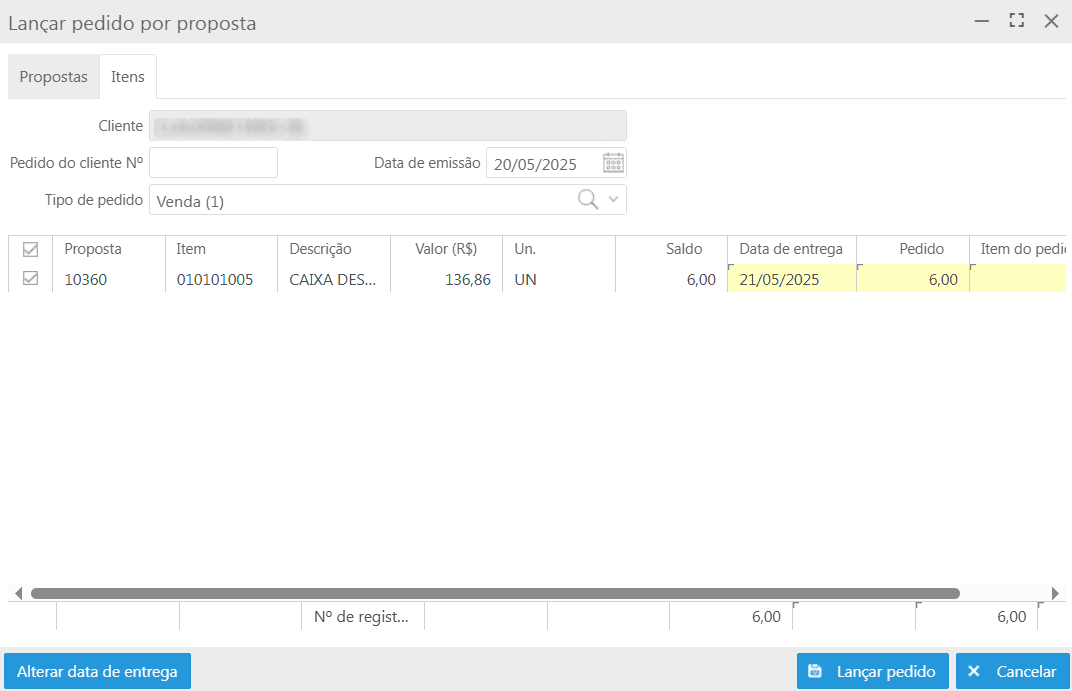1072x691 pixels.
Task: Minimize the Lançar pedido por proposta window
Action: pyautogui.click(x=982, y=21)
